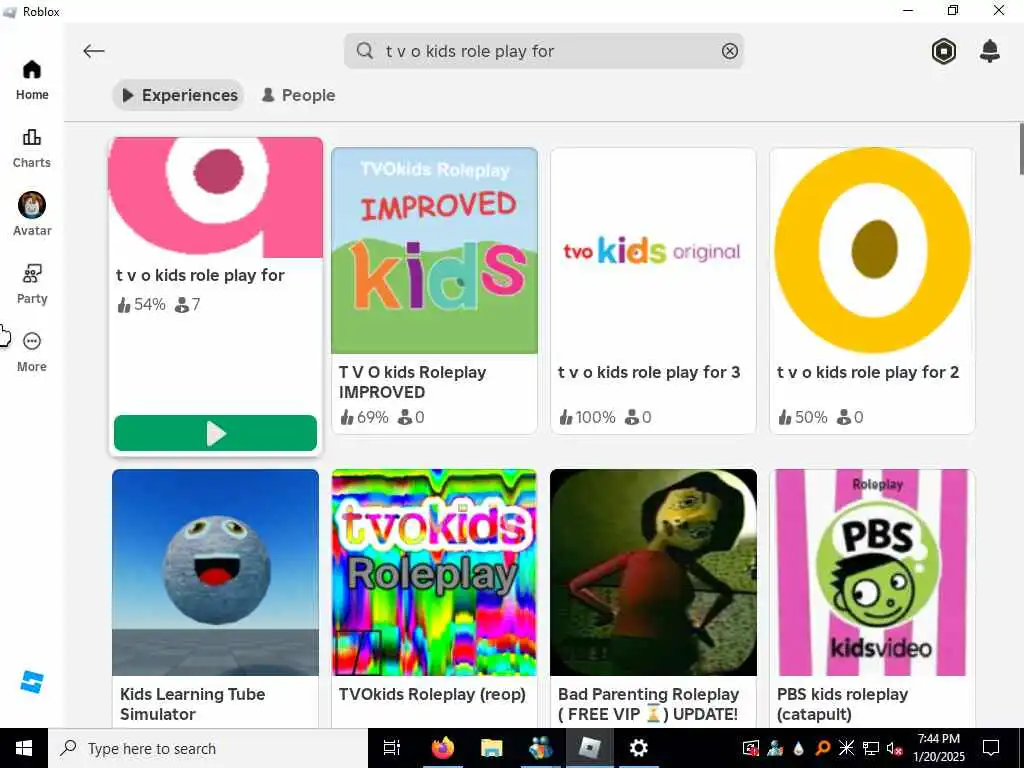
Task: Open TVOkids Roleplay (reop) thumbnail
Action: [434, 572]
